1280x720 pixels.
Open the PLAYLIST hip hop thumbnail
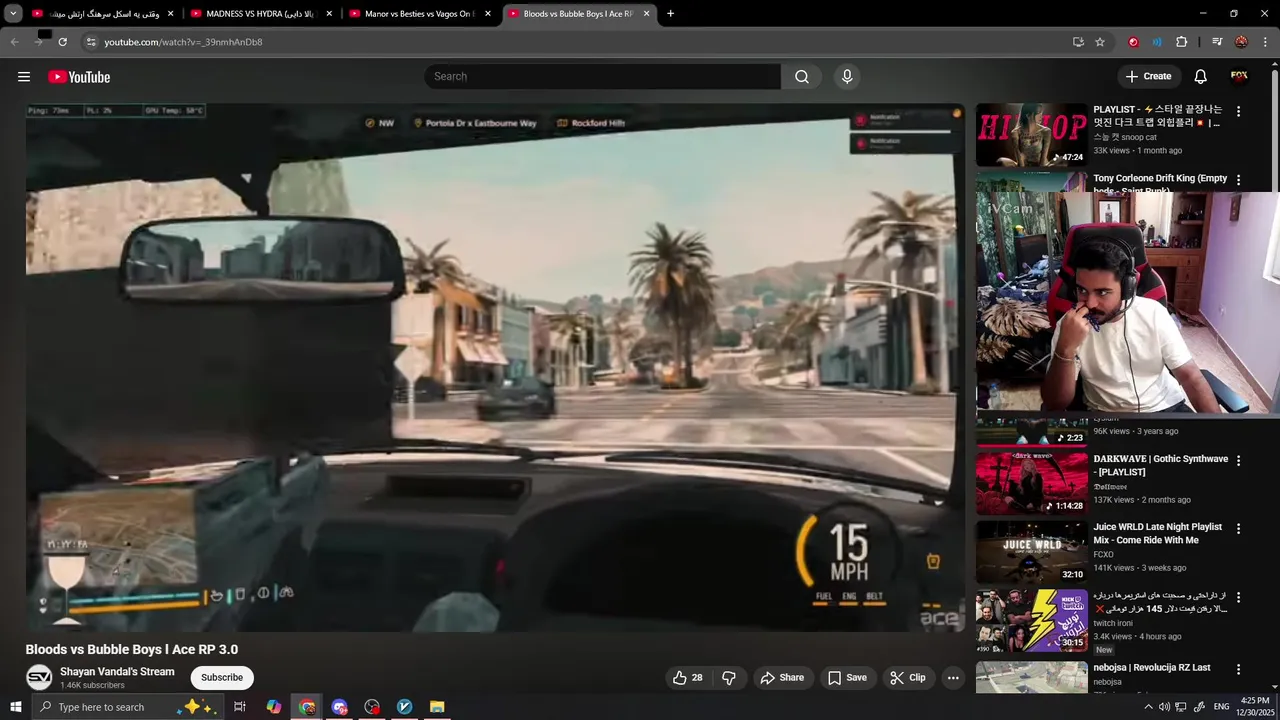[x=1031, y=135]
